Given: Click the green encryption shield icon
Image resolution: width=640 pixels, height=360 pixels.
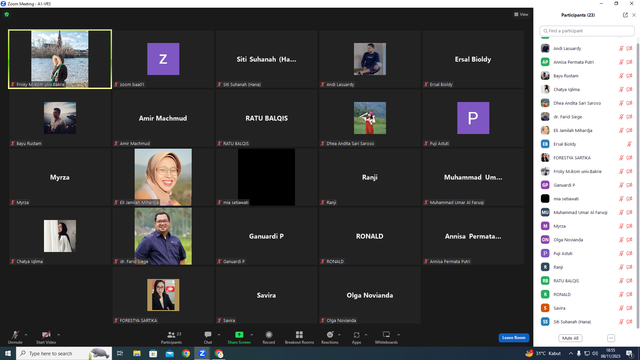Looking at the screenshot, I should [7, 14].
